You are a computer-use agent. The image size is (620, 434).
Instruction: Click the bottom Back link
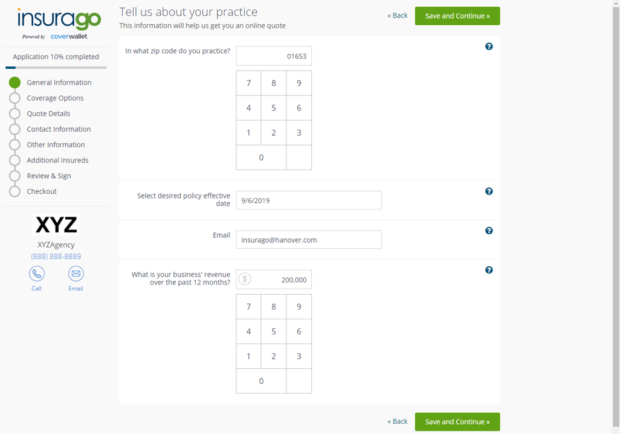click(x=398, y=422)
